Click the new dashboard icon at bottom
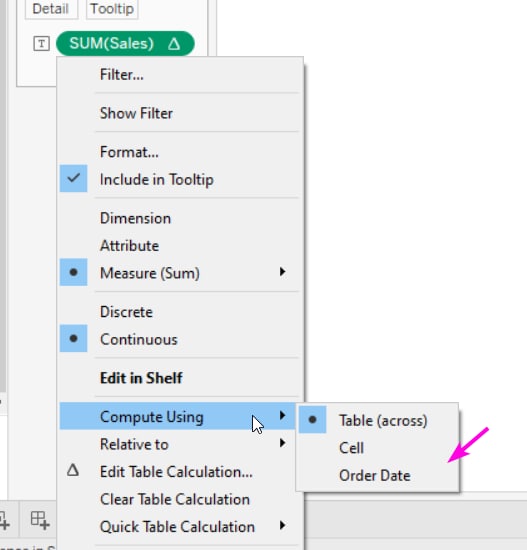Screen dimensions: 527x550 click(x=39, y=520)
